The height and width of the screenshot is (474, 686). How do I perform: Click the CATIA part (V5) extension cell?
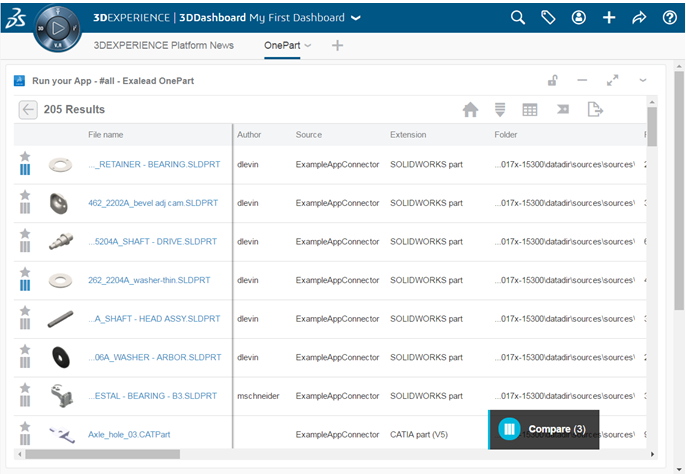tap(419, 435)
